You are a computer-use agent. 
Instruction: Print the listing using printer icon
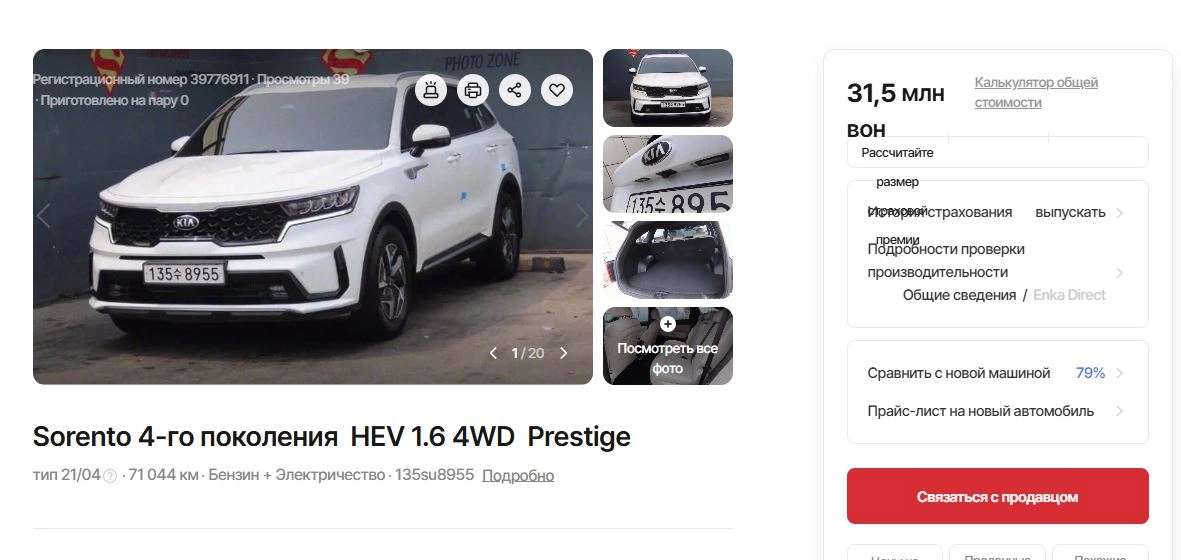[x=473, y=90]
